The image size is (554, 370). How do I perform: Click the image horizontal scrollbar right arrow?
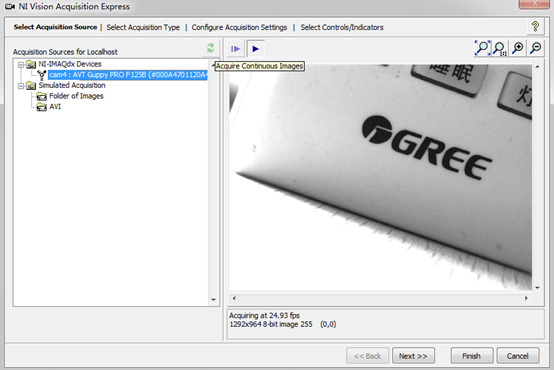tap(526, 298)
